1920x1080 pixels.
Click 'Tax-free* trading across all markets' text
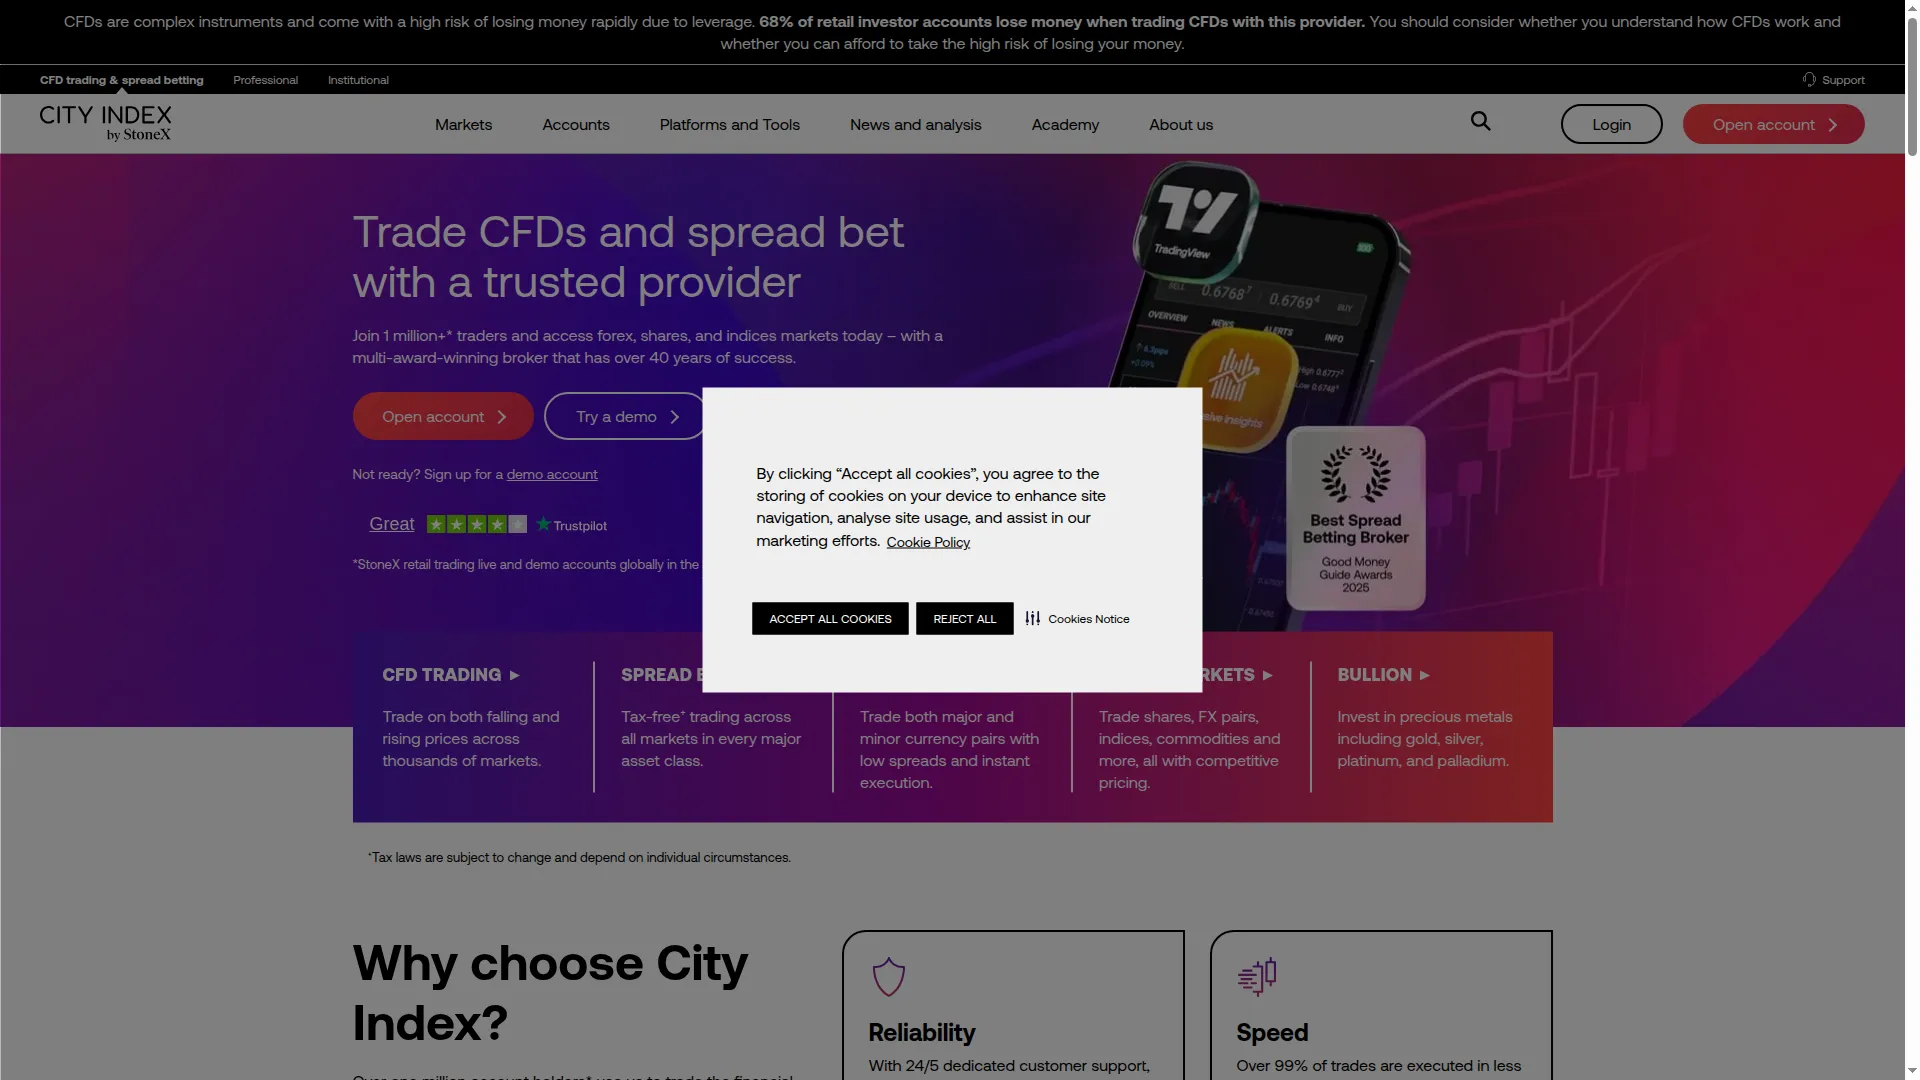click(x=711, y=738)
